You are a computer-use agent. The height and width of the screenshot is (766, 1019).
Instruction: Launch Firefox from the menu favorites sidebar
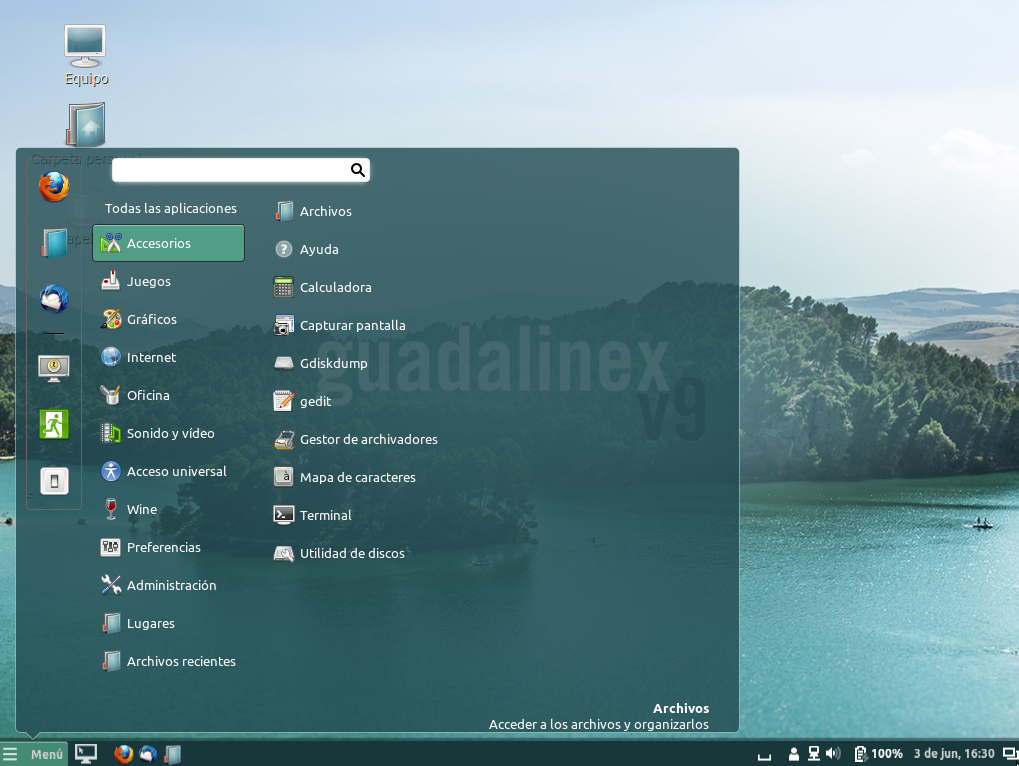click(x=54, y=187)
